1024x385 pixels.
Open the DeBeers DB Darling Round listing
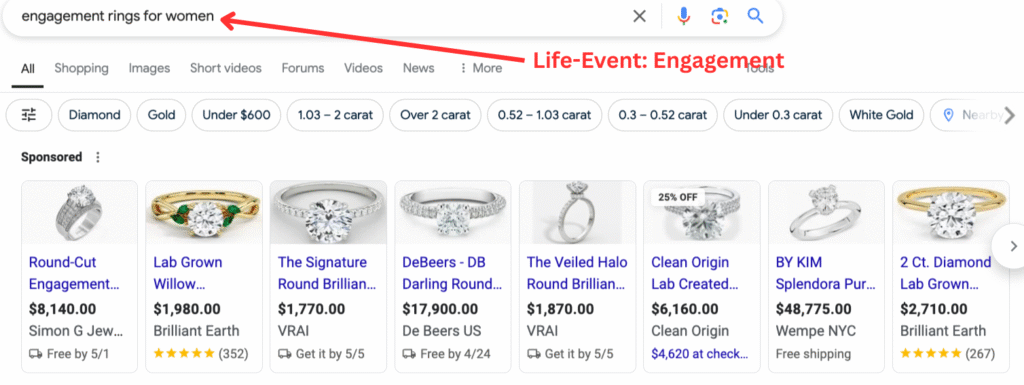tap(453, 273)
